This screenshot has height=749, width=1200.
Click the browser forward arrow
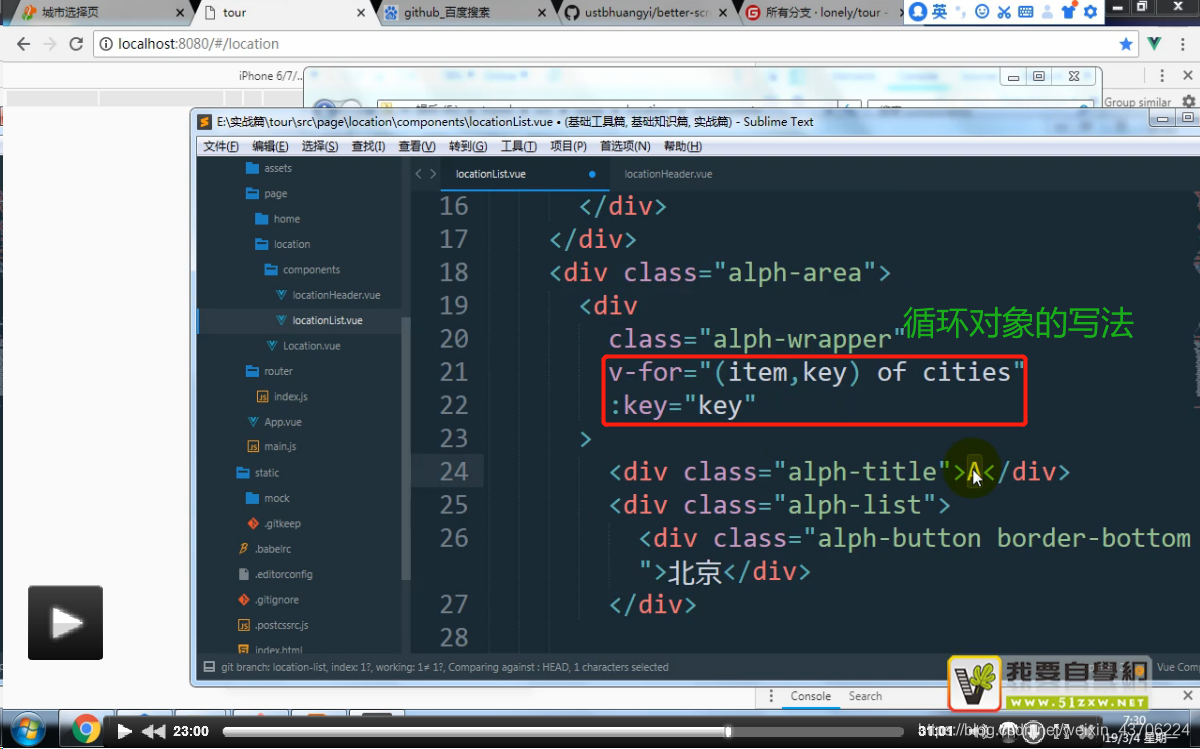50,44
